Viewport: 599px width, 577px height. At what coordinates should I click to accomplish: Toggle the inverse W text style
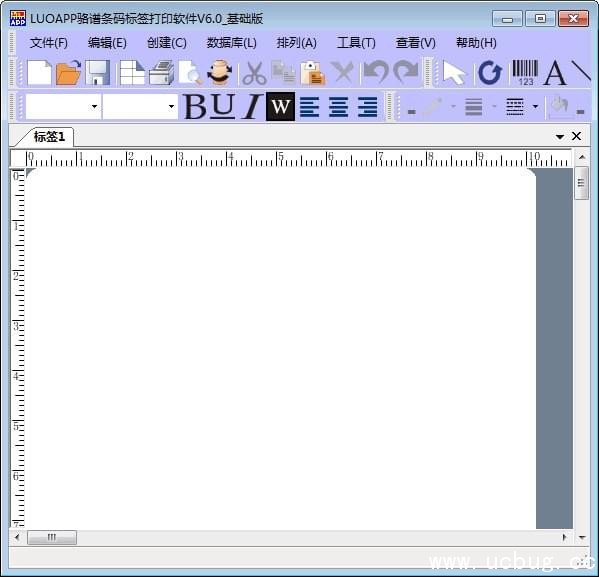click(280, 107)
